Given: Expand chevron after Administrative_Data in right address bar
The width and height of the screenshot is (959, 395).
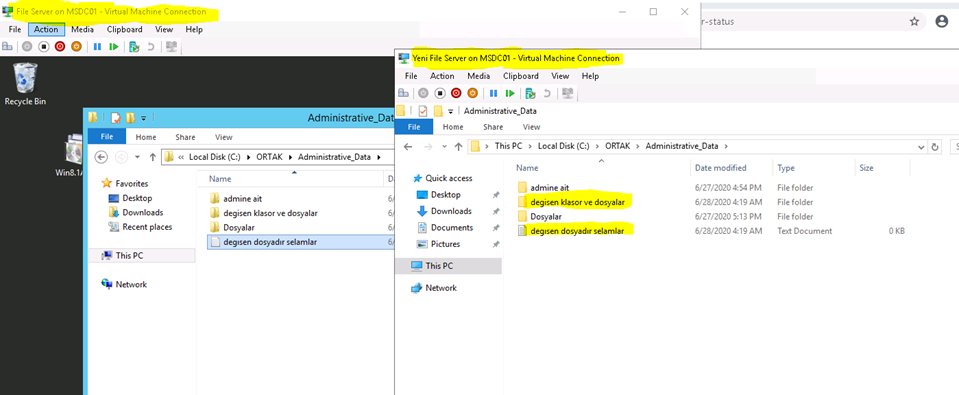Looking at the screenshot, I should [726, 146].
